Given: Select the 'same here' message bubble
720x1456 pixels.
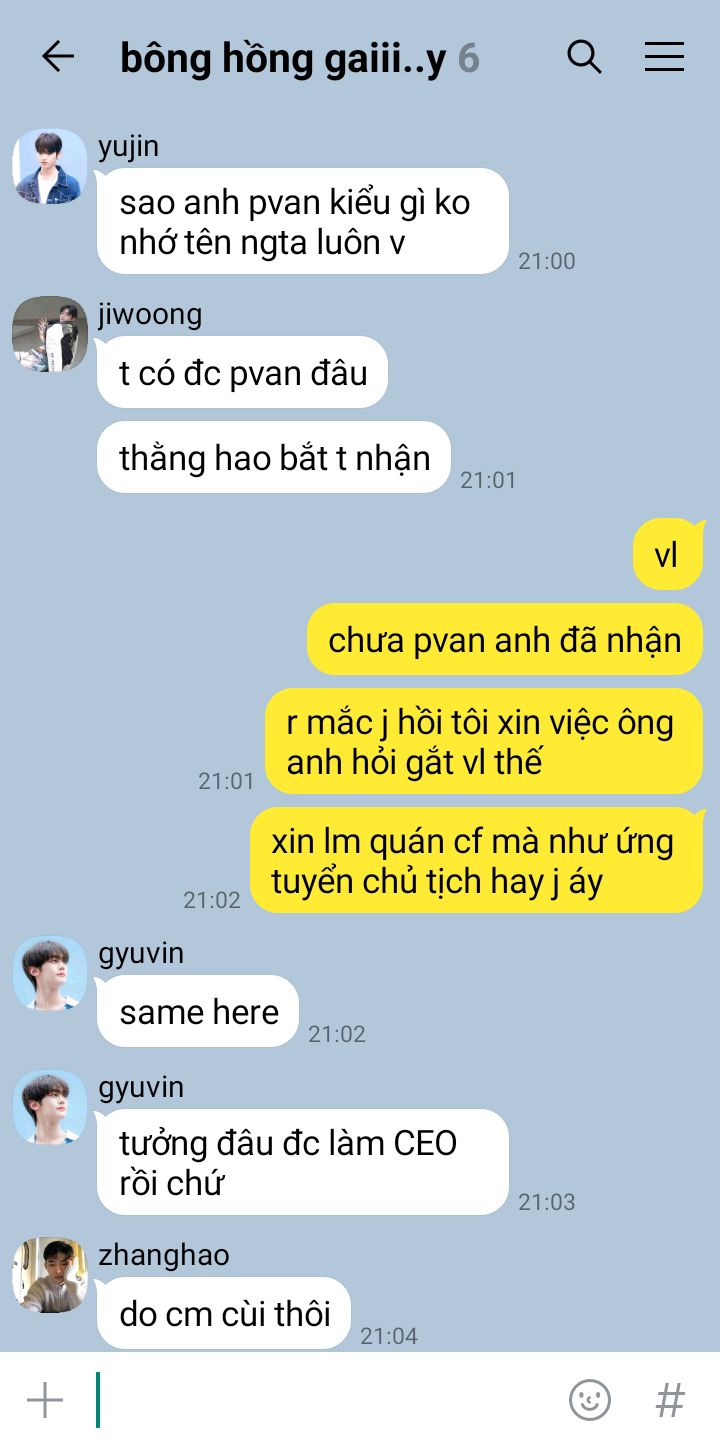Looking at the screenshot, I should 198,1011.
